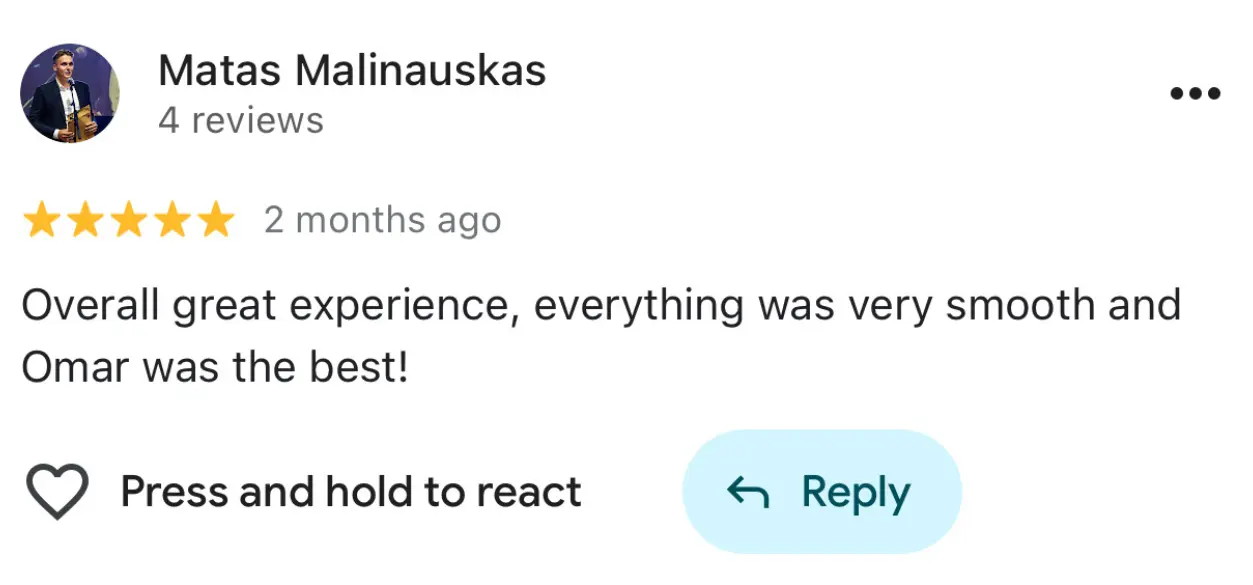The width and height of the screenshot is (1253, 585).
Task: Click the curved reply arrow icon
Action: (x=748, y=492)
